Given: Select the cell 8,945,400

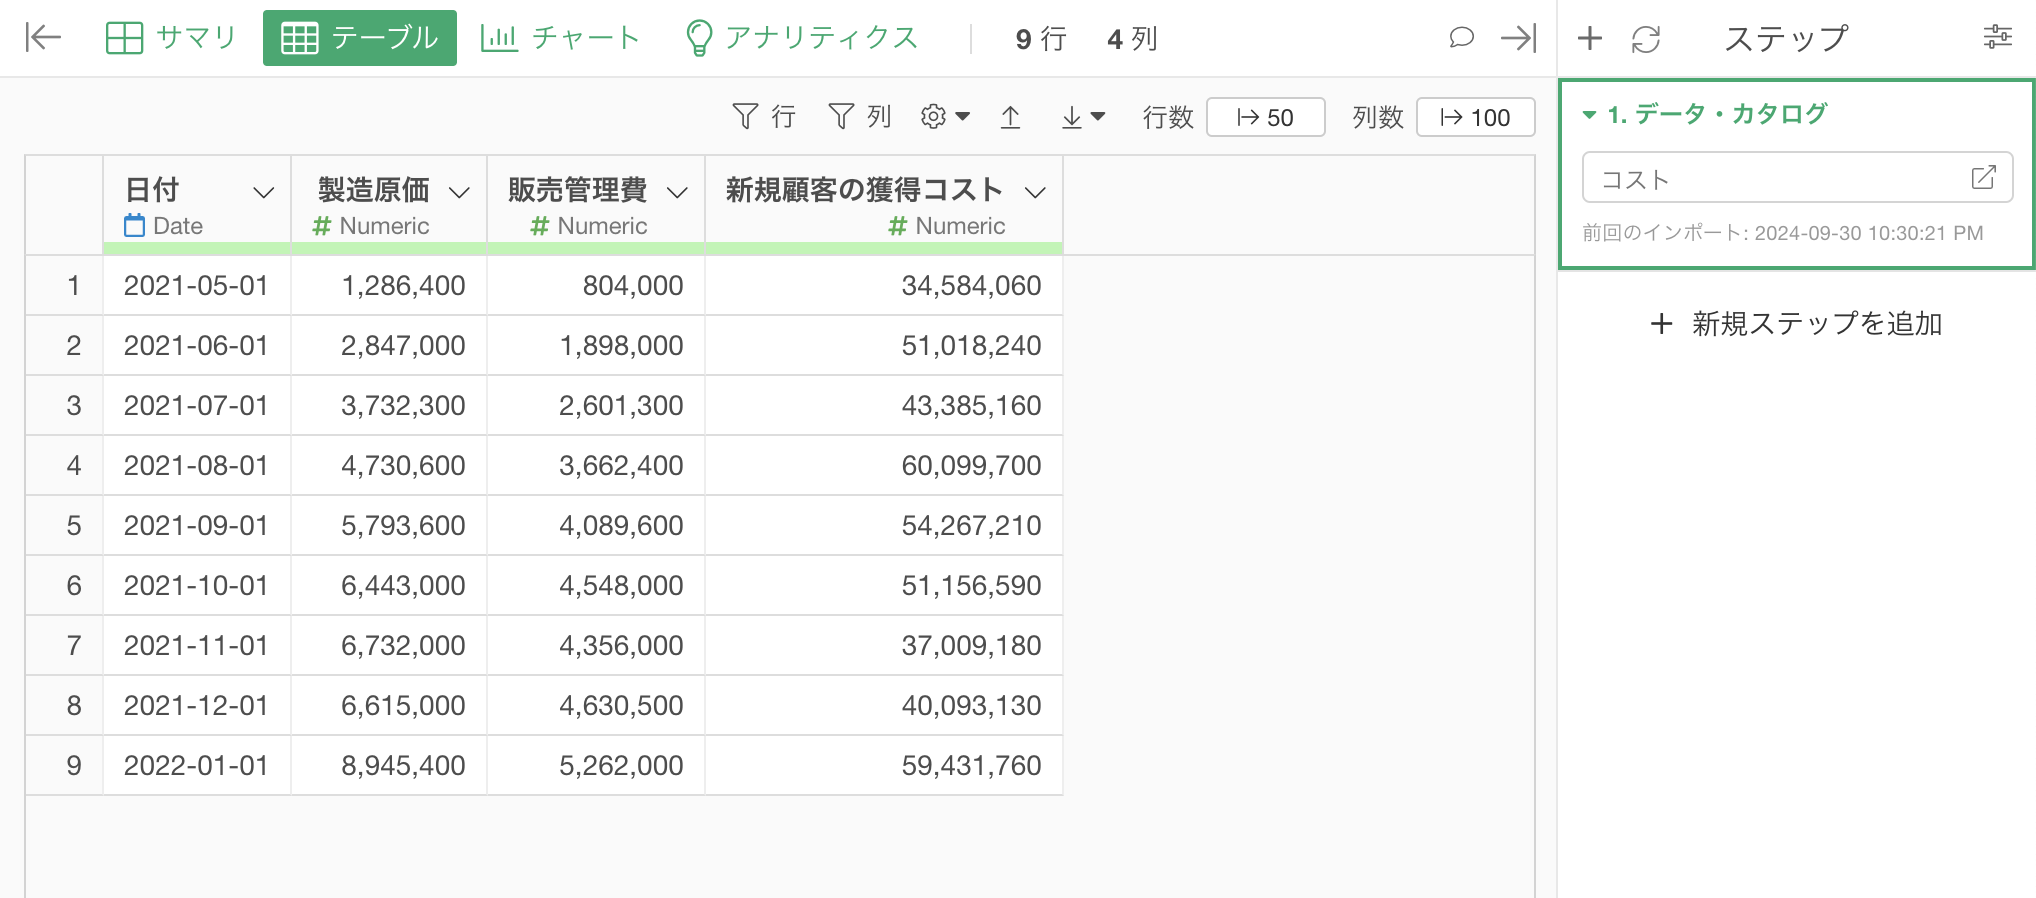Looking at the screenshot, I should 389,766.
